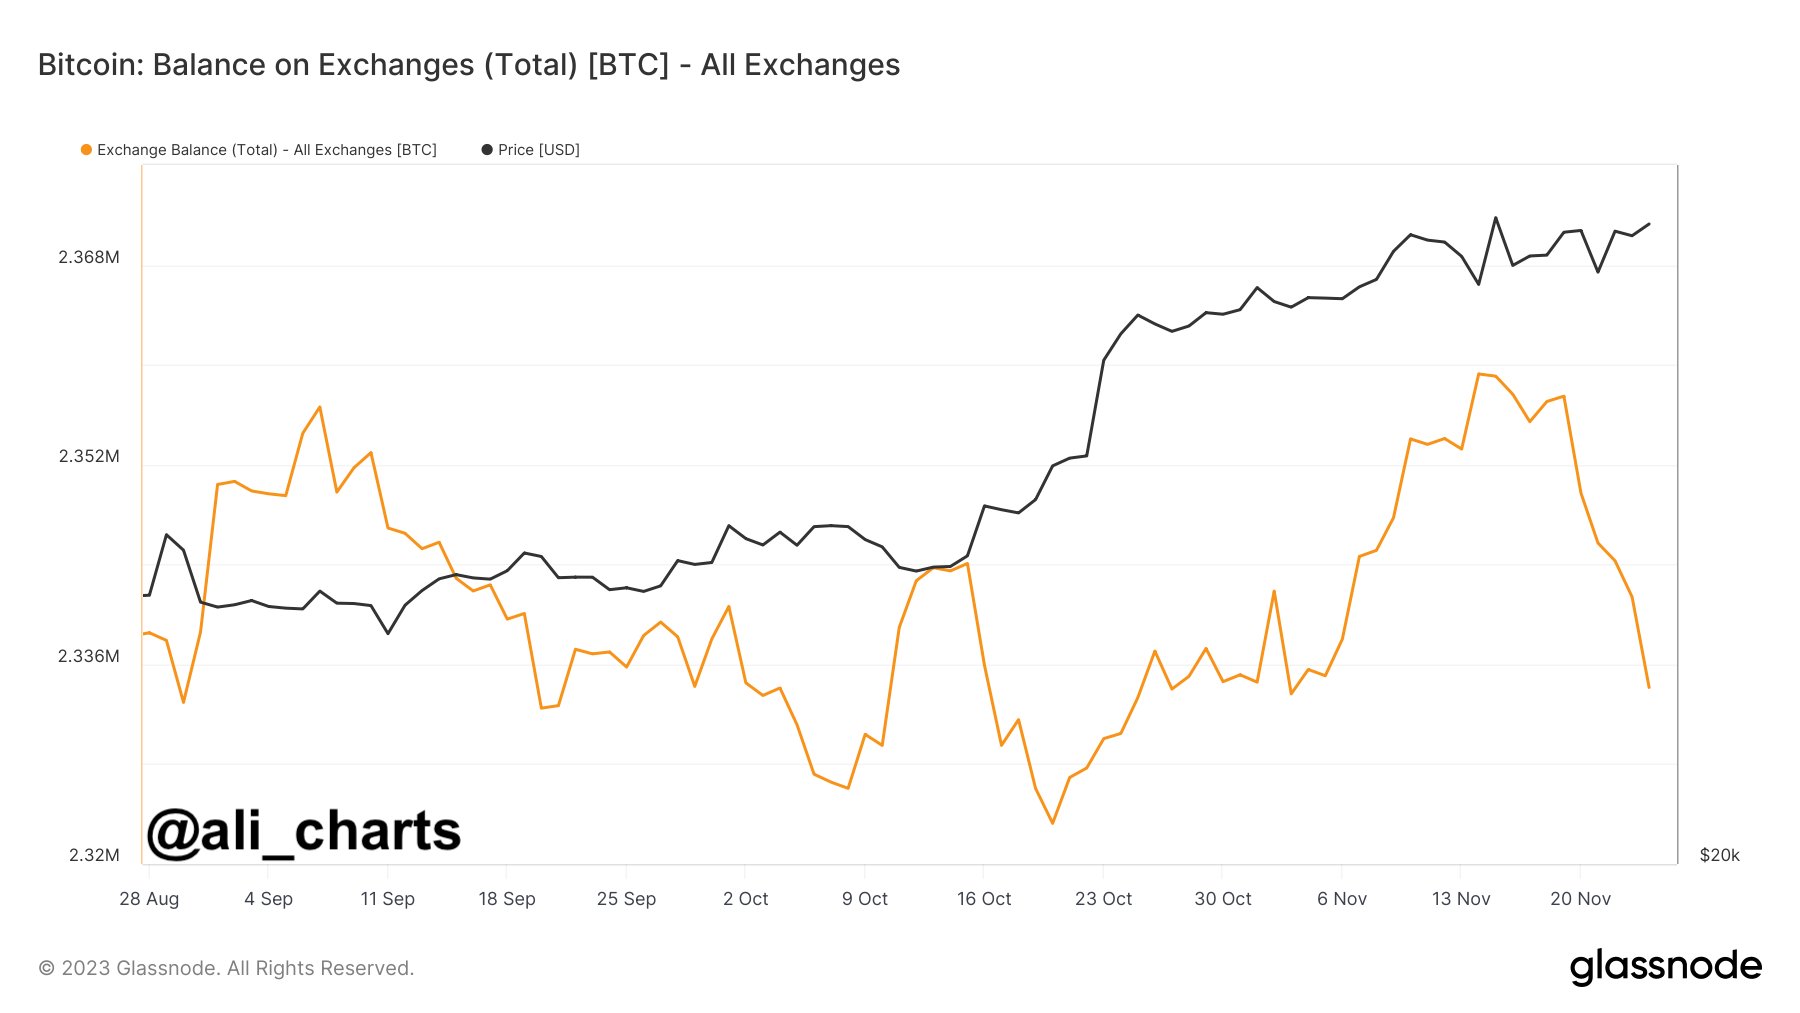Viewport: 1800px width, 1013px height.
Task: Select the 16 Oct date tick
Action: (984, 898)
